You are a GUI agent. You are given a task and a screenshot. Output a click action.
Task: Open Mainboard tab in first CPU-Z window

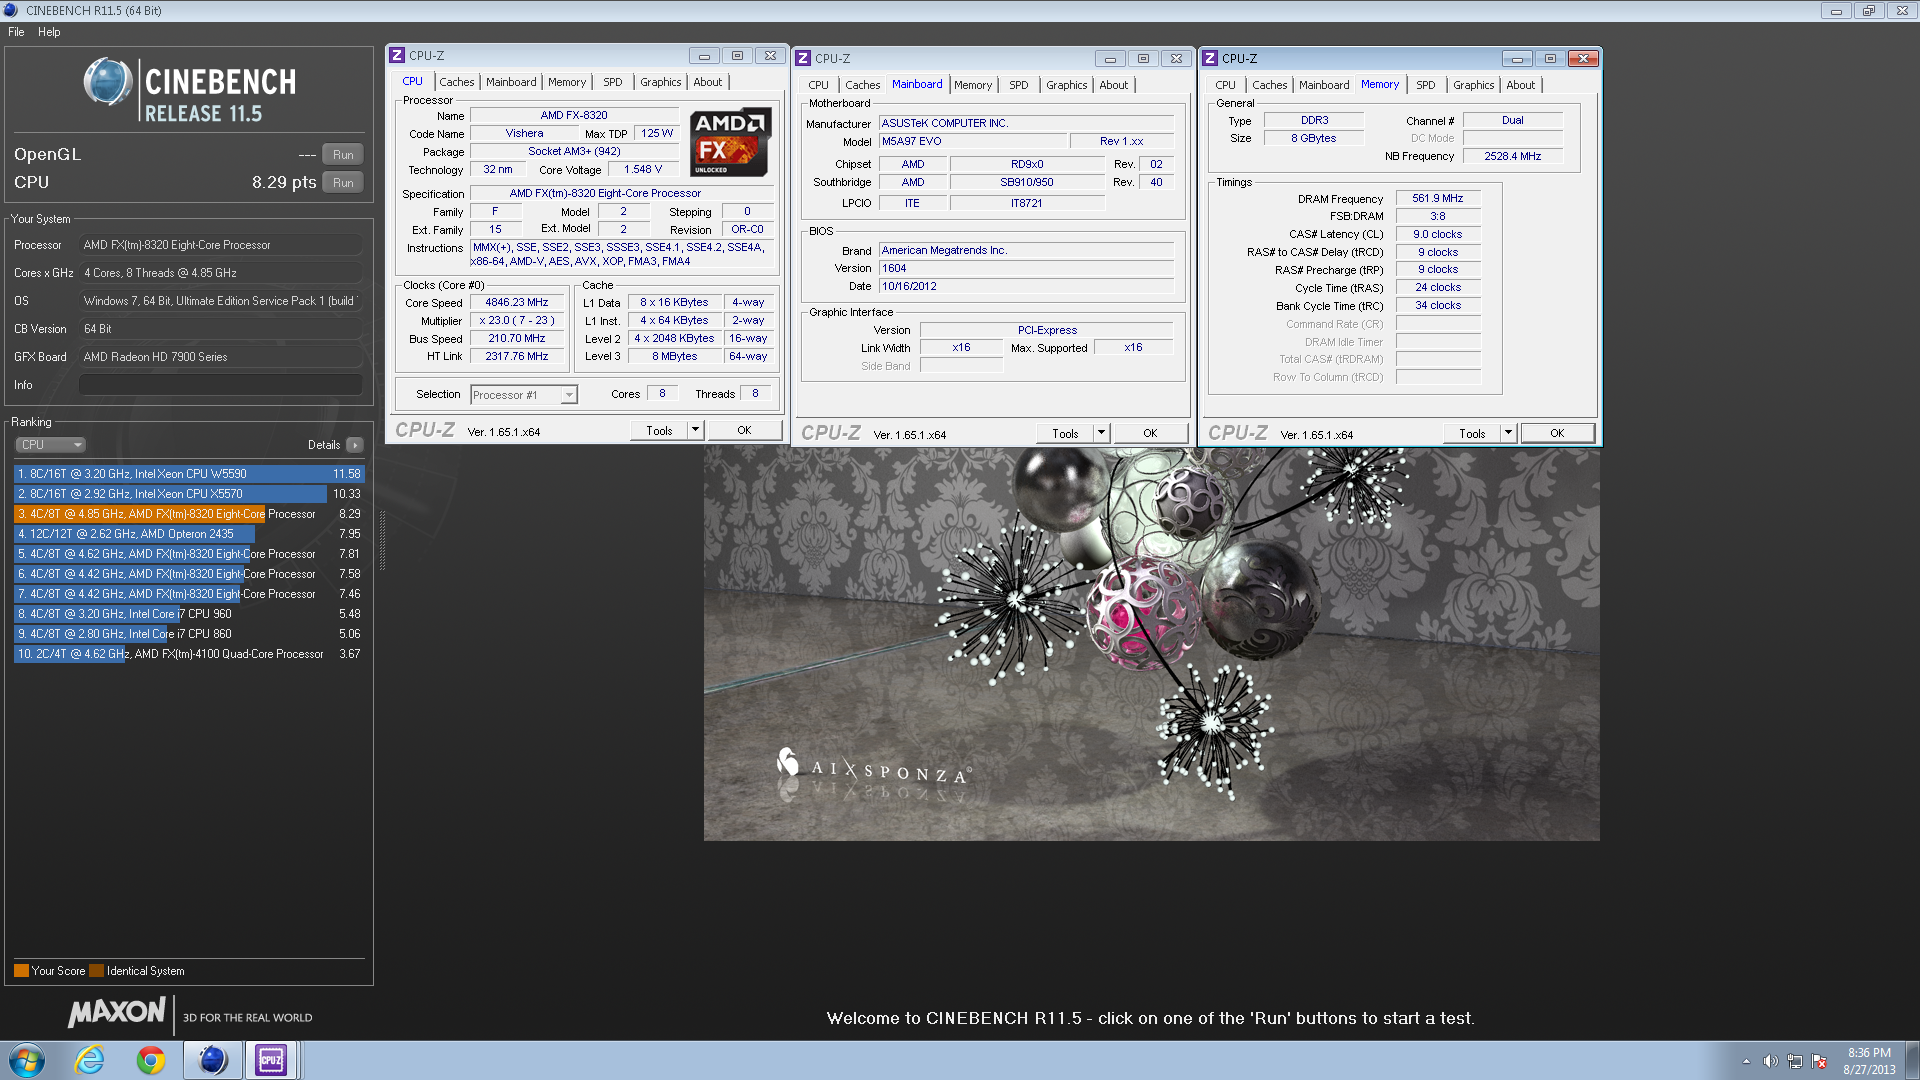point(511,82)
